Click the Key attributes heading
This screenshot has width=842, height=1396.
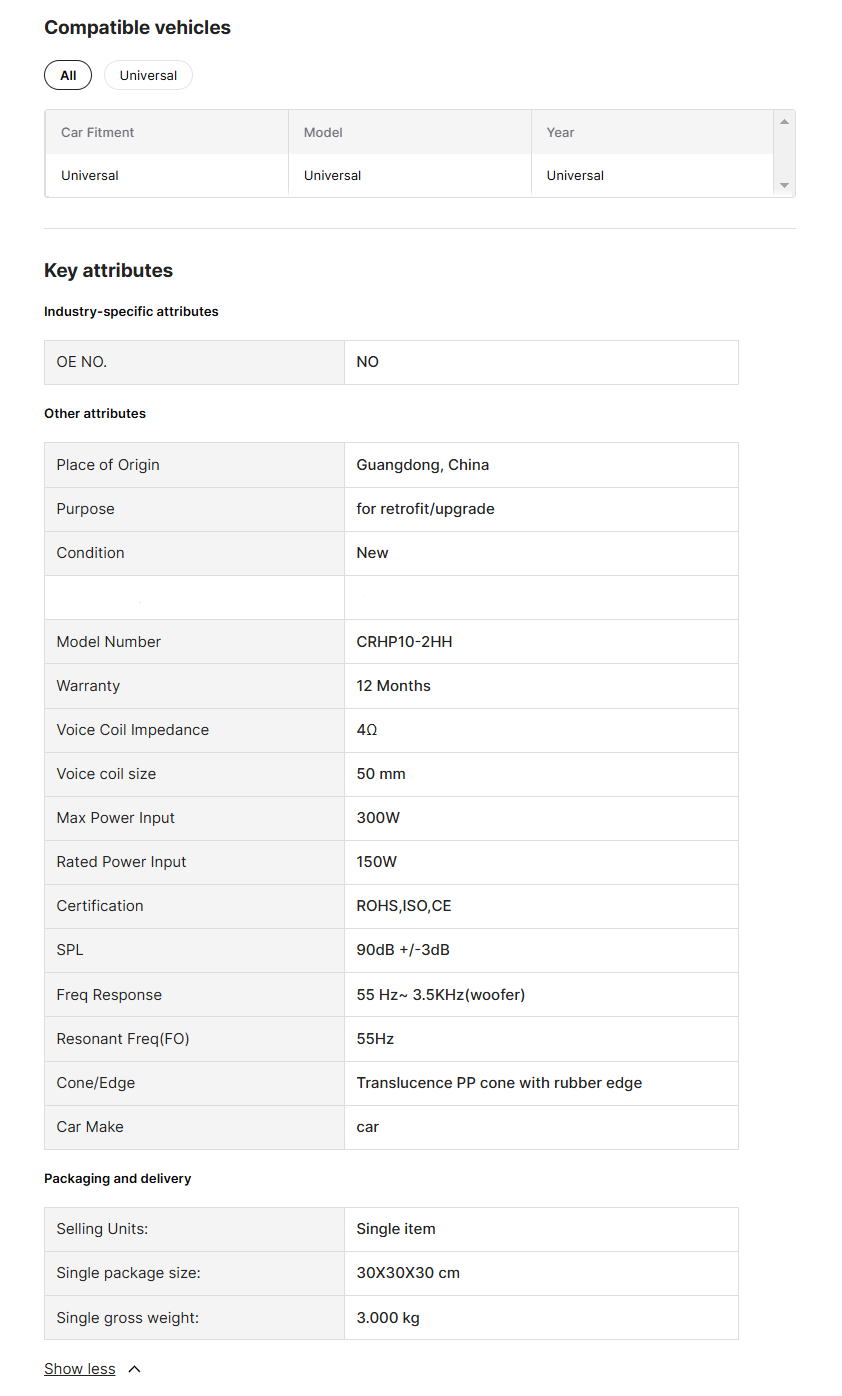pos(108,270)
